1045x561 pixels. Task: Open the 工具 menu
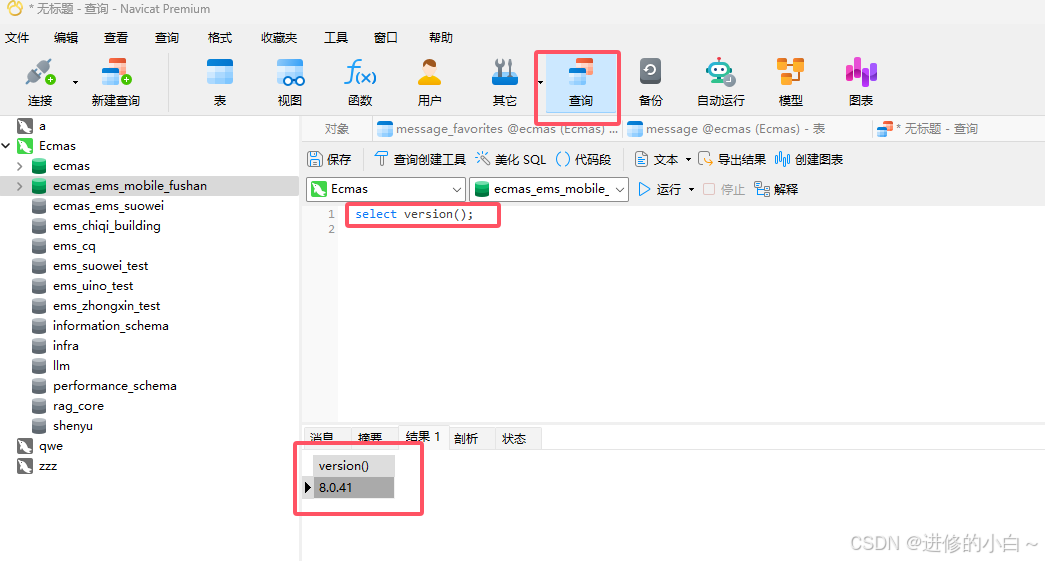[x=336, y=38]
